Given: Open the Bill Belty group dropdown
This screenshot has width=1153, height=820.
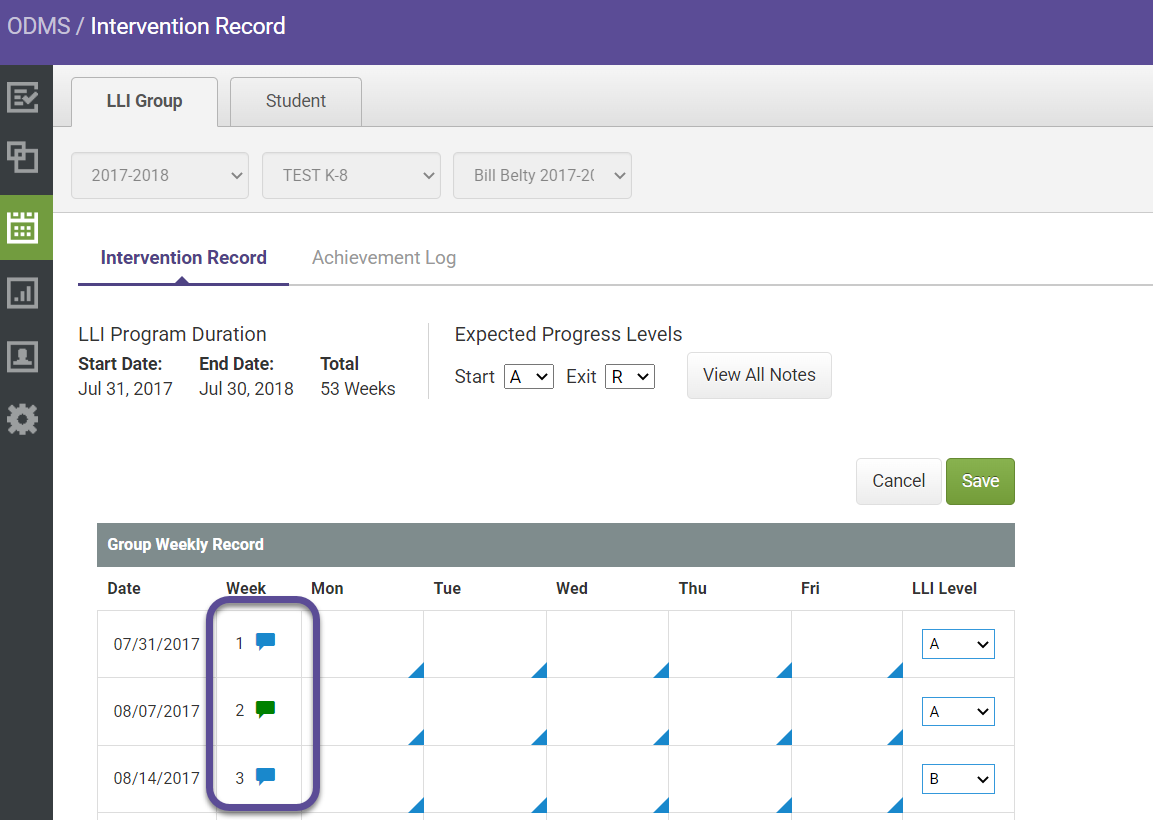Looking at the screenshot, I should point(542,175).
